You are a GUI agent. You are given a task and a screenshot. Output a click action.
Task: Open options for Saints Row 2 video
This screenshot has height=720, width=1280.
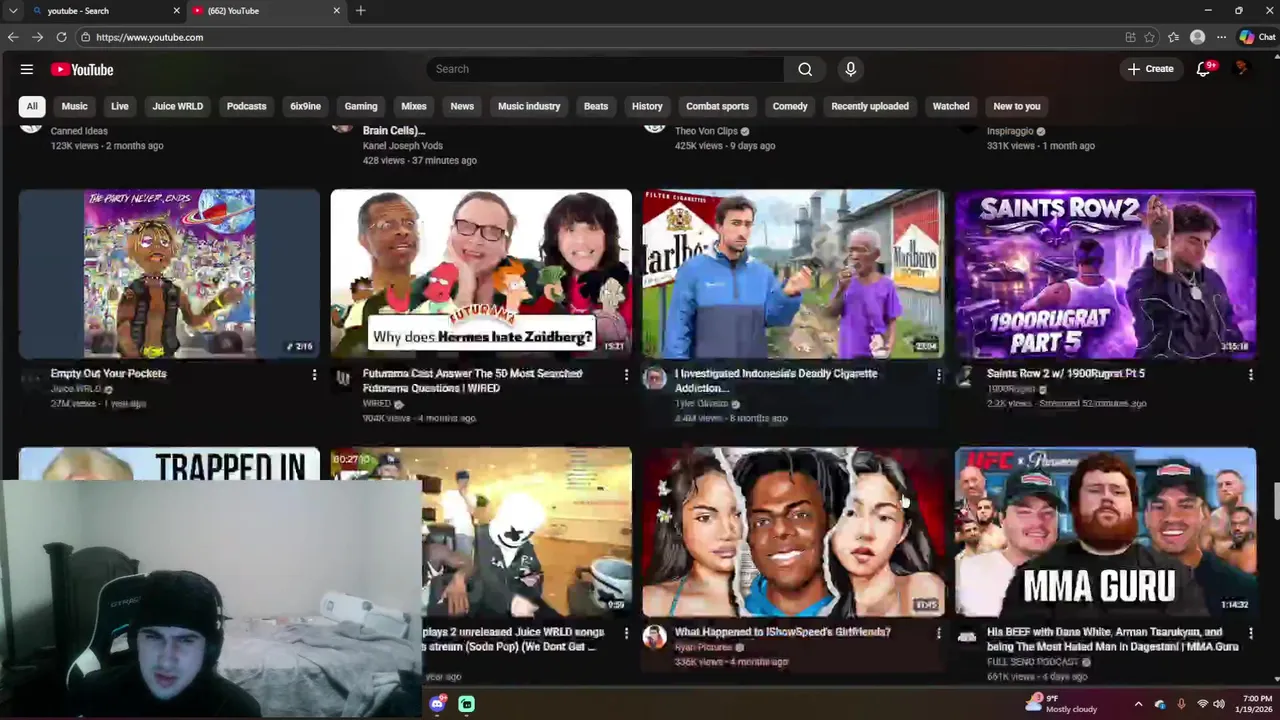(1250, 375)
